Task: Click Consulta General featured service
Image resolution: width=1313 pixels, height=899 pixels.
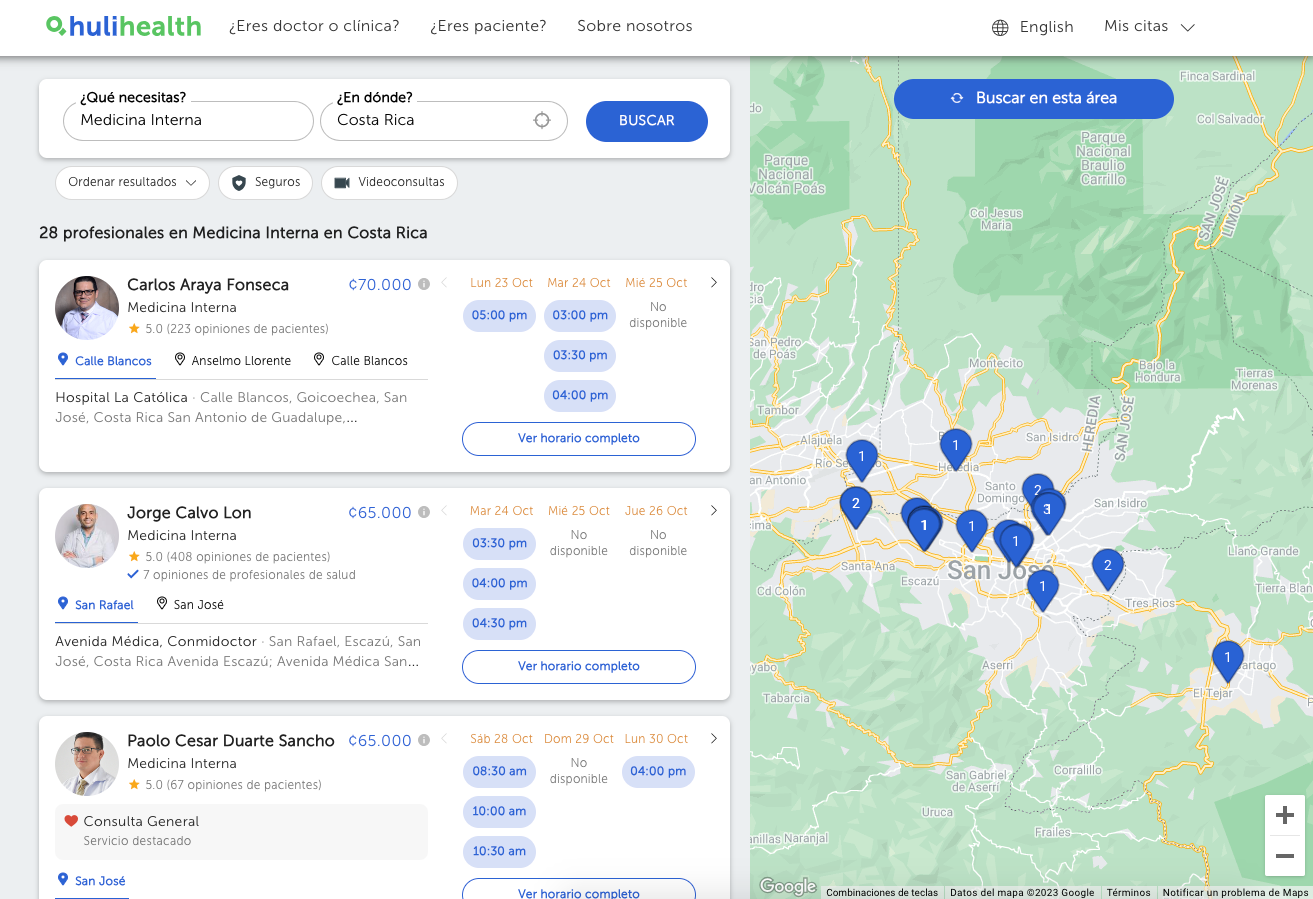Action: pyautogui.click(x=241, y=831)
